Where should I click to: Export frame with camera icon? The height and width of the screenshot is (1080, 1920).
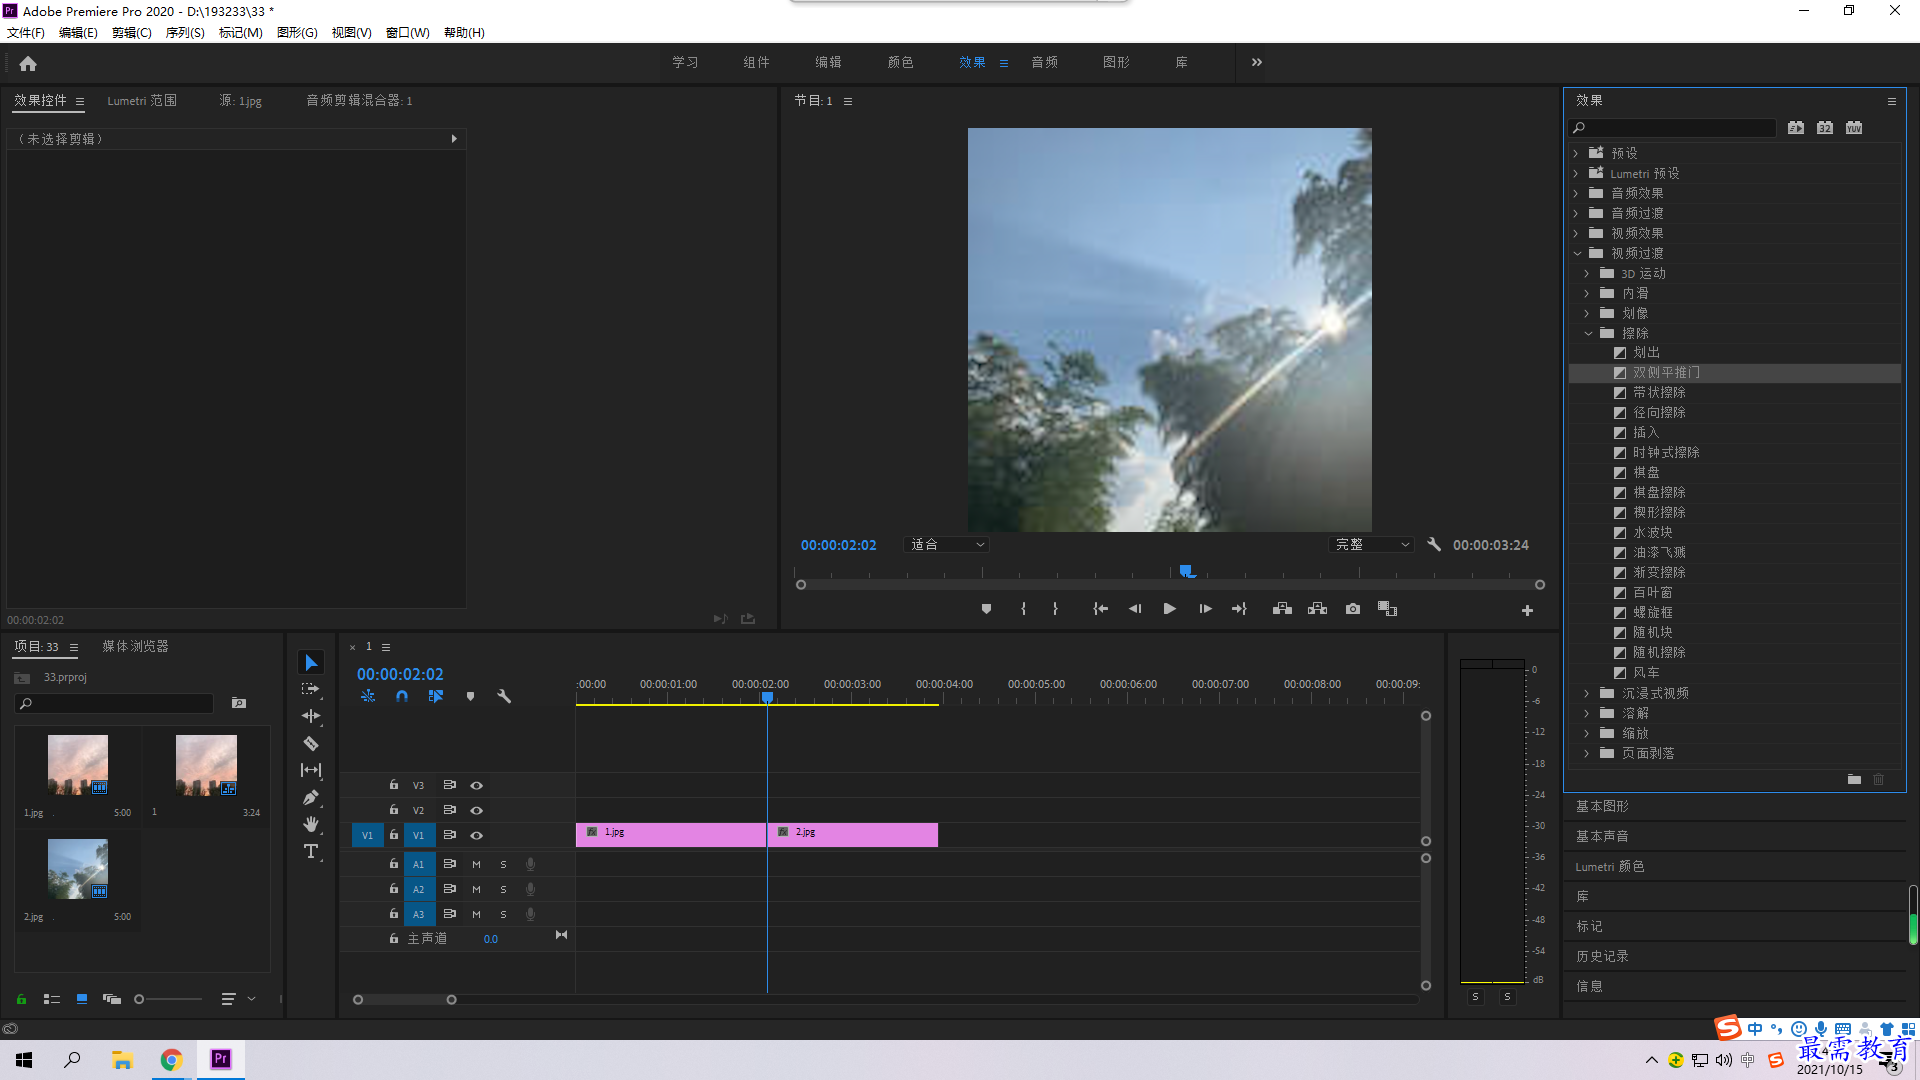[1353, 609]
